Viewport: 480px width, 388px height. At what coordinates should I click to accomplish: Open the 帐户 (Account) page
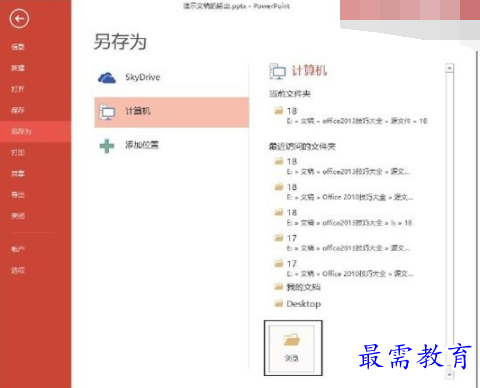[x=18, y=249]
